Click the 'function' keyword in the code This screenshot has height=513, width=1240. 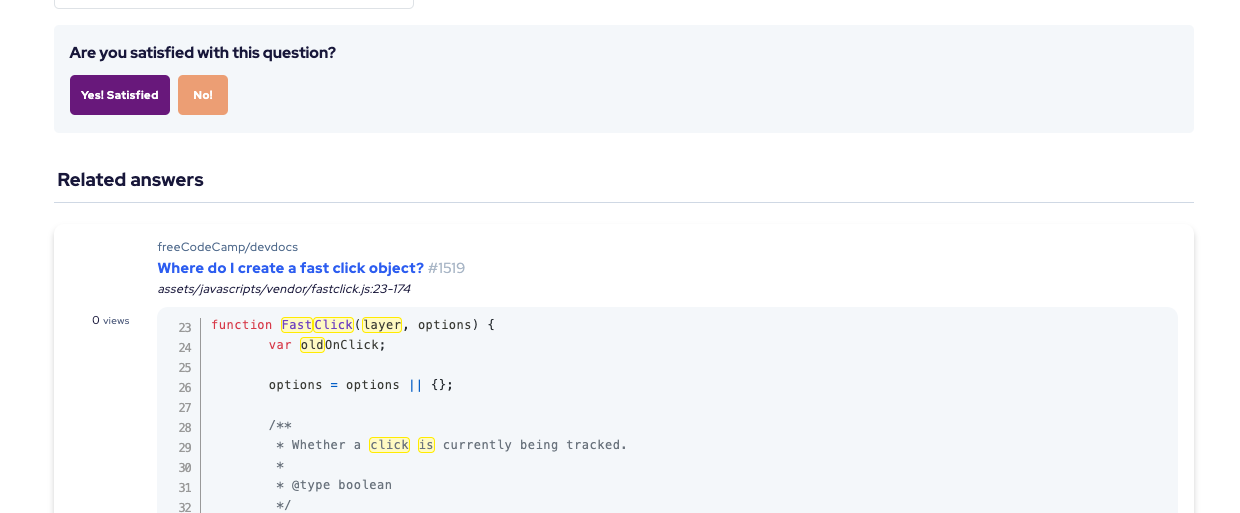(242, 325)
